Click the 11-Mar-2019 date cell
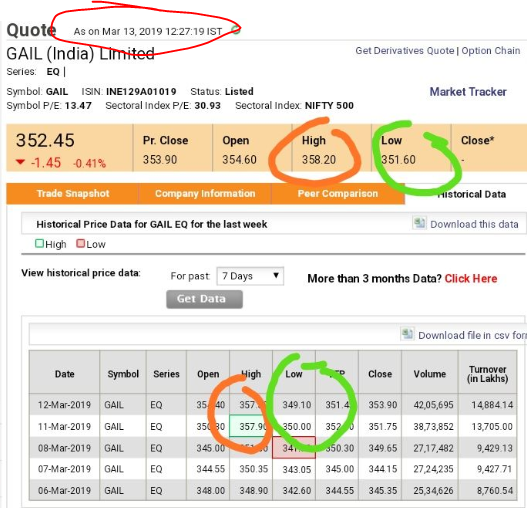This screenshot has width=527, height=508. 64,427
